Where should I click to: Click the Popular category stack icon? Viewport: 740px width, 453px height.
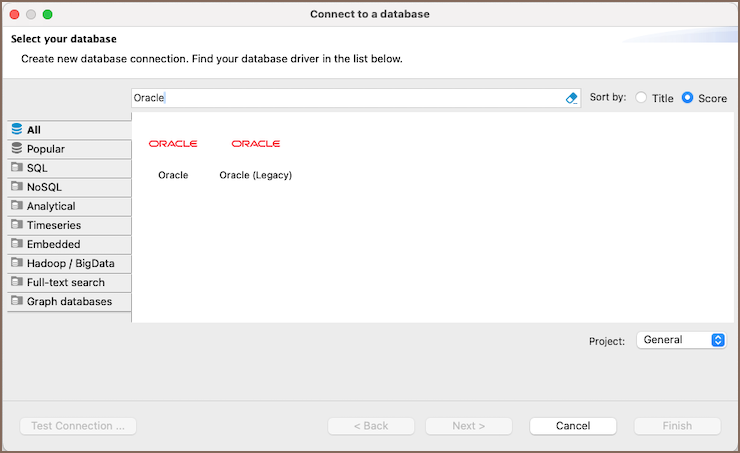pos(17,149)
